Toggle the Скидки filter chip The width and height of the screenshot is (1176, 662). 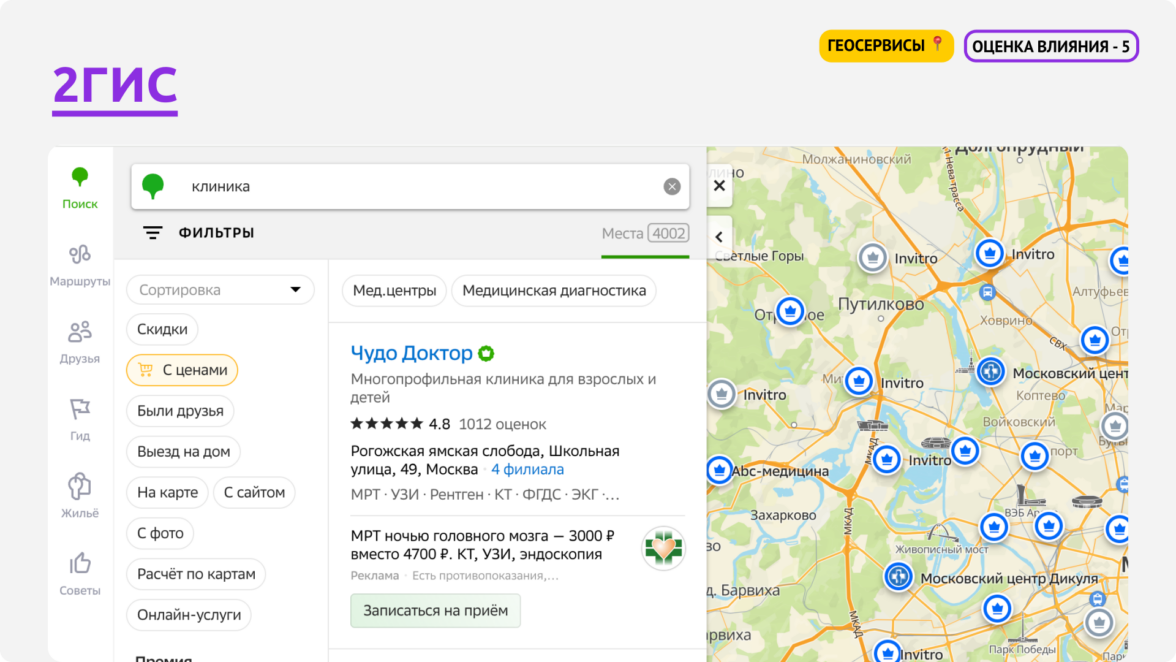[162, 330]
